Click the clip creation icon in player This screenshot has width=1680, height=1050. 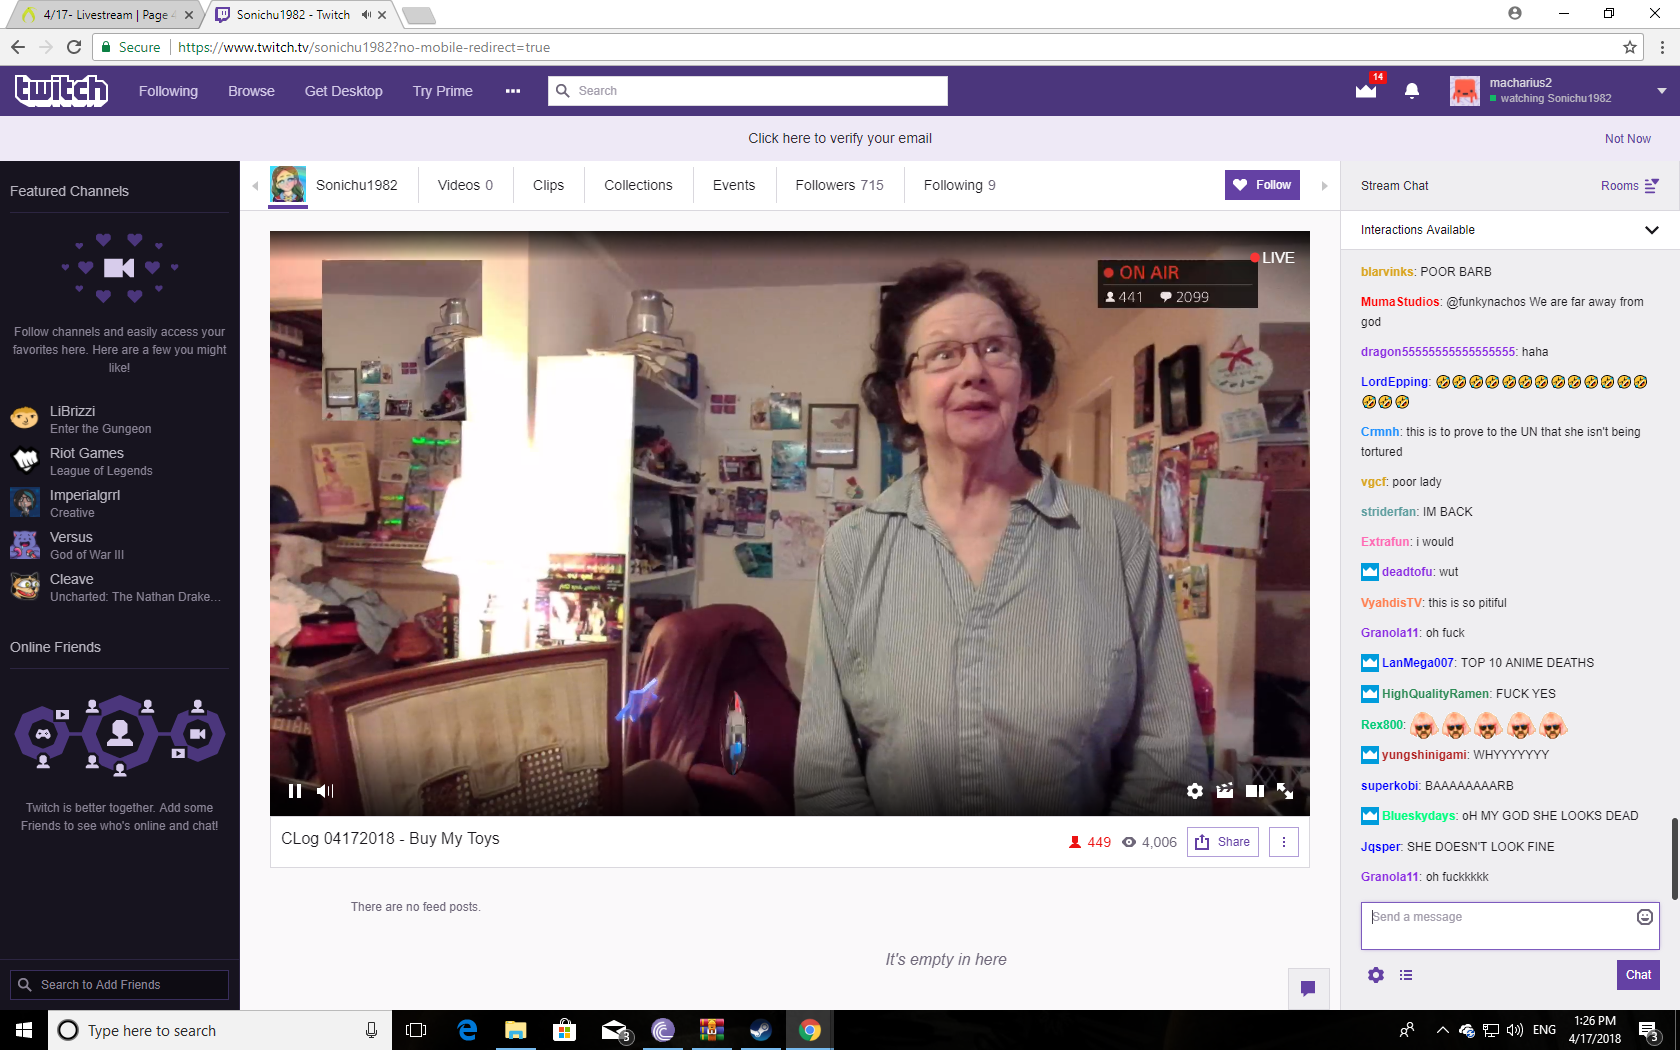pos(1225,791)
